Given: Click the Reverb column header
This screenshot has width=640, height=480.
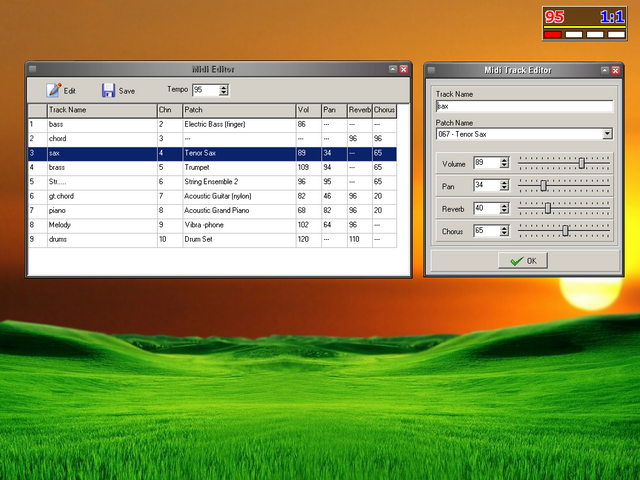Looking at the screenshot, I should click(x=360, y=110).
